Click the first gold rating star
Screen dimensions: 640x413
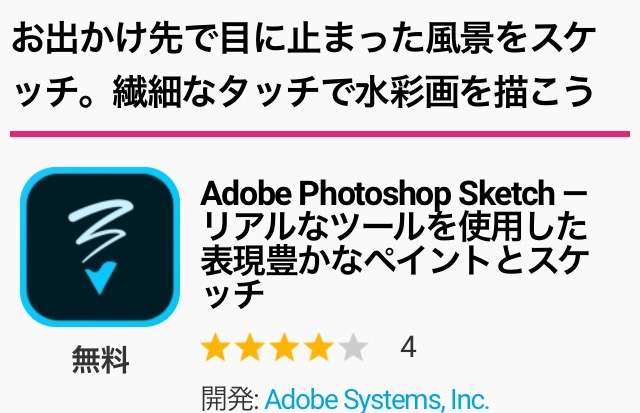click(x=216, y=347)
